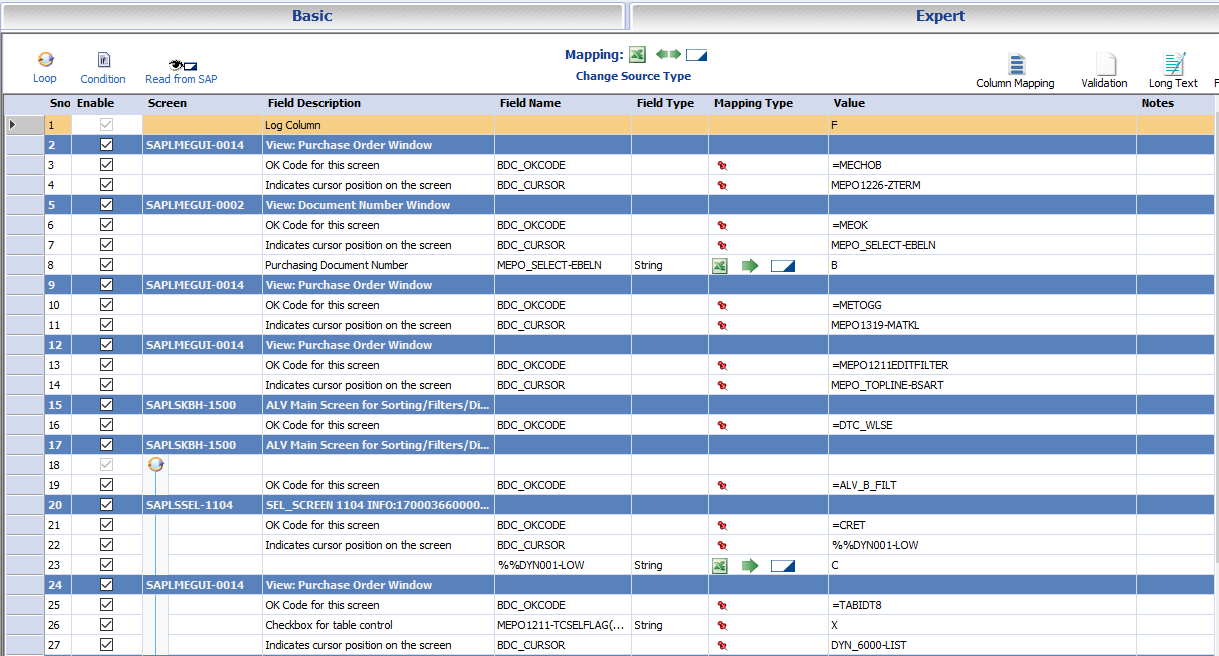
Task: Click the Validation toolbar icon
Action: coord(1104,66)
